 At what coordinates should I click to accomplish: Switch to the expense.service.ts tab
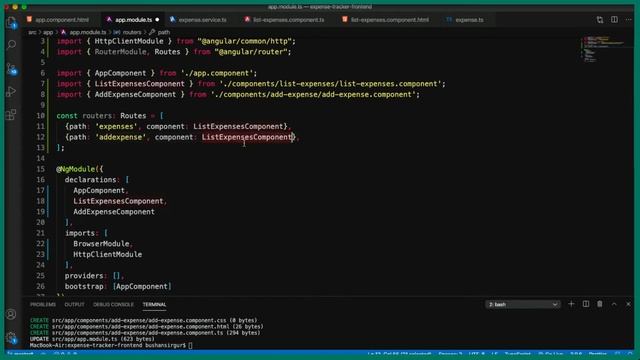(198, 20)
